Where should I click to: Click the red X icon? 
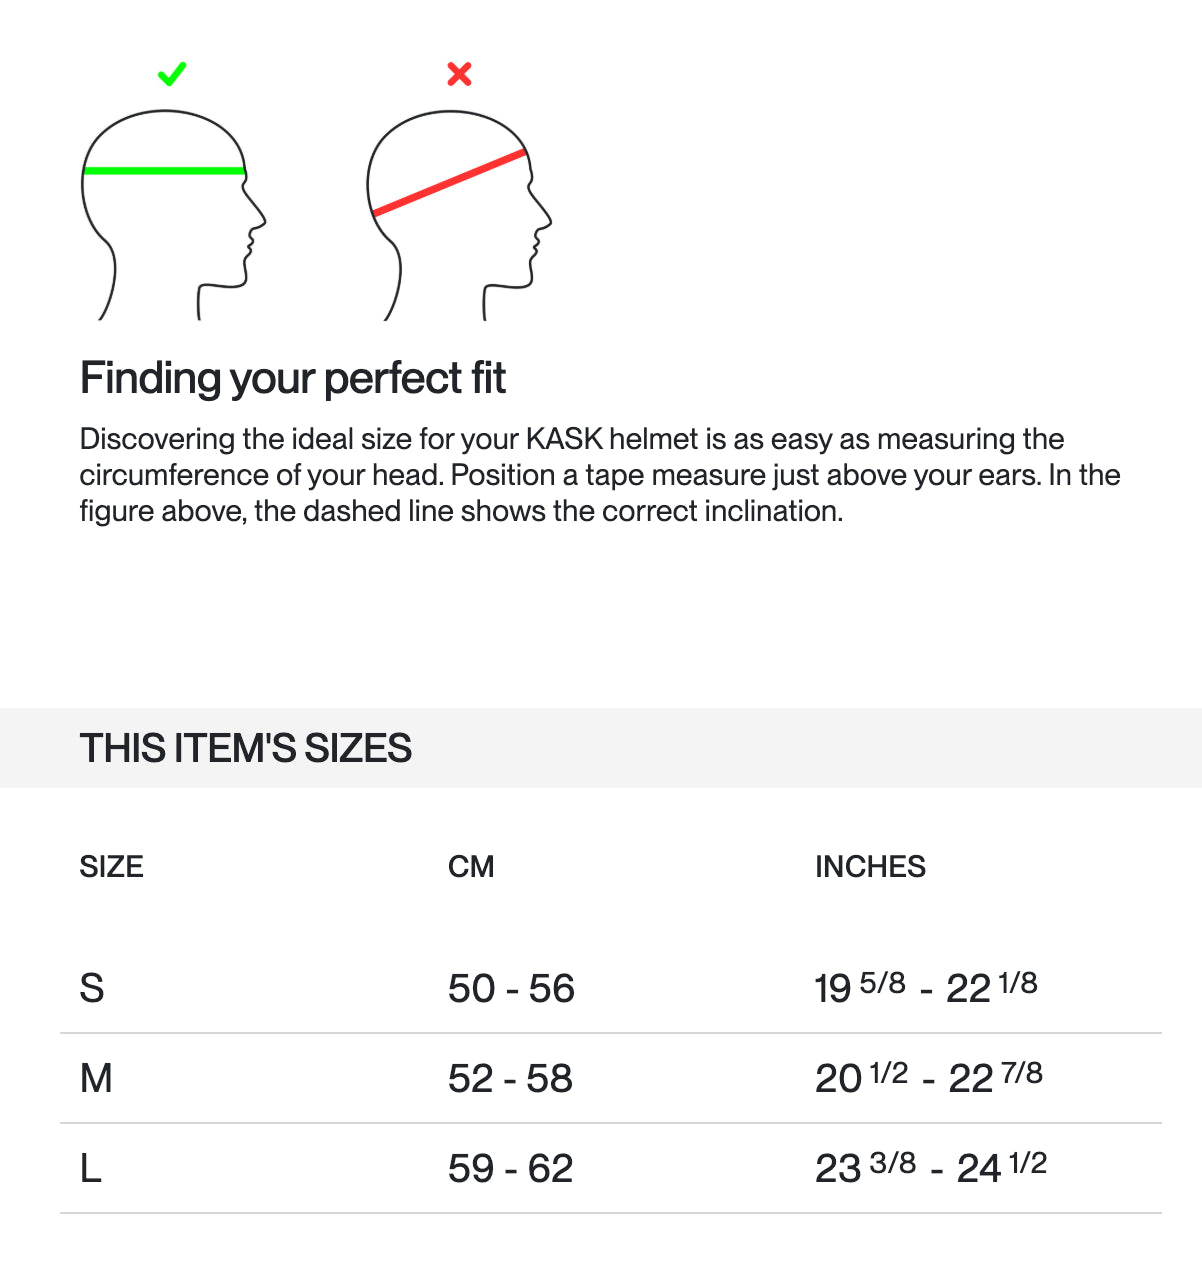459,74
